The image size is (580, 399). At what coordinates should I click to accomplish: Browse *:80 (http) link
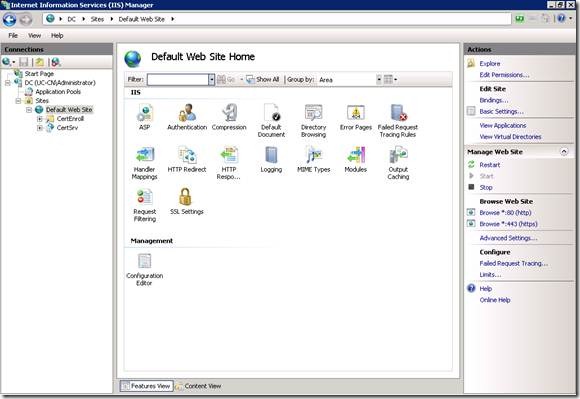[505, 213]
